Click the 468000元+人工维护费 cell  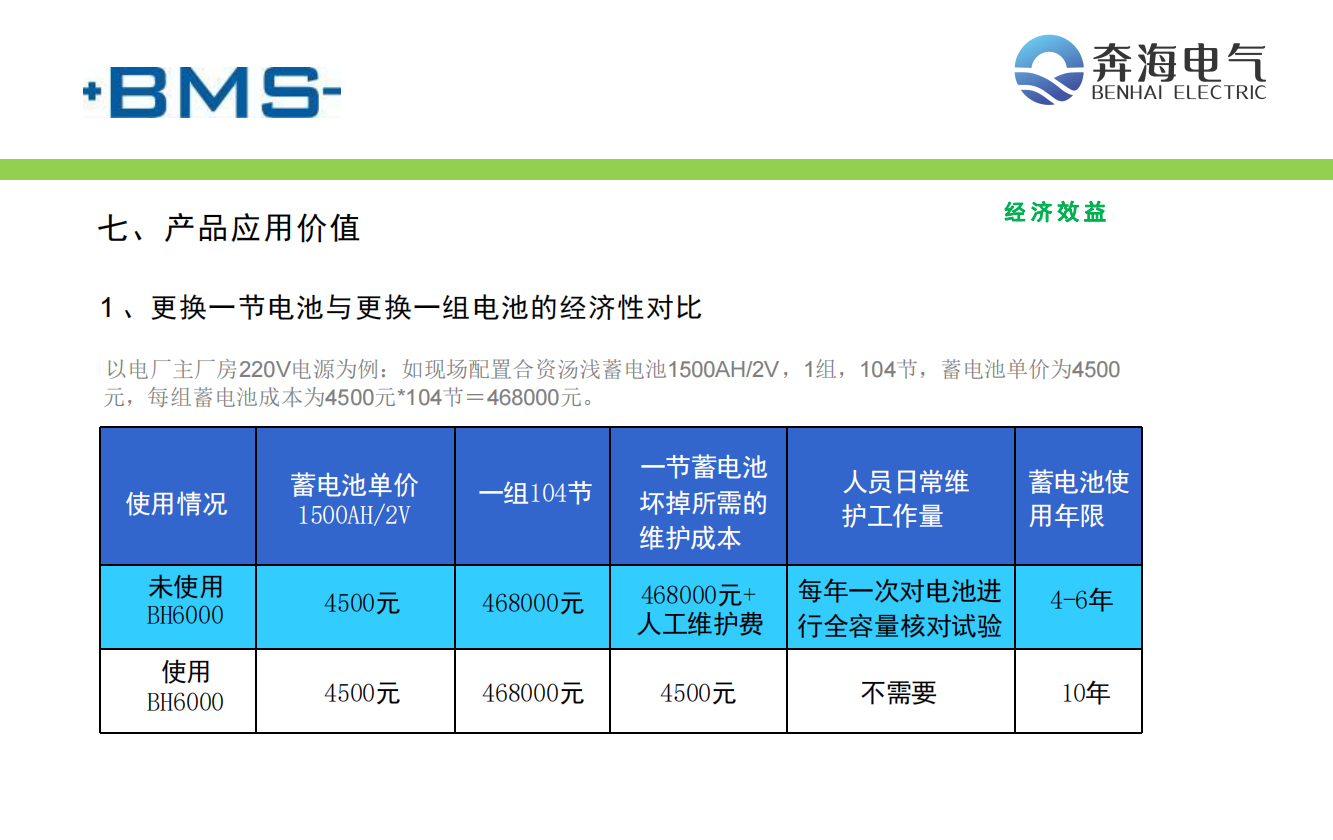[x=699, y=609]
